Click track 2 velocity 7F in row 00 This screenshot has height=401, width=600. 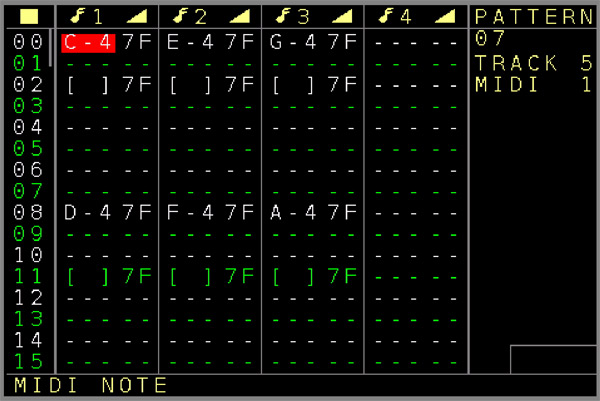tap(240, 42)
